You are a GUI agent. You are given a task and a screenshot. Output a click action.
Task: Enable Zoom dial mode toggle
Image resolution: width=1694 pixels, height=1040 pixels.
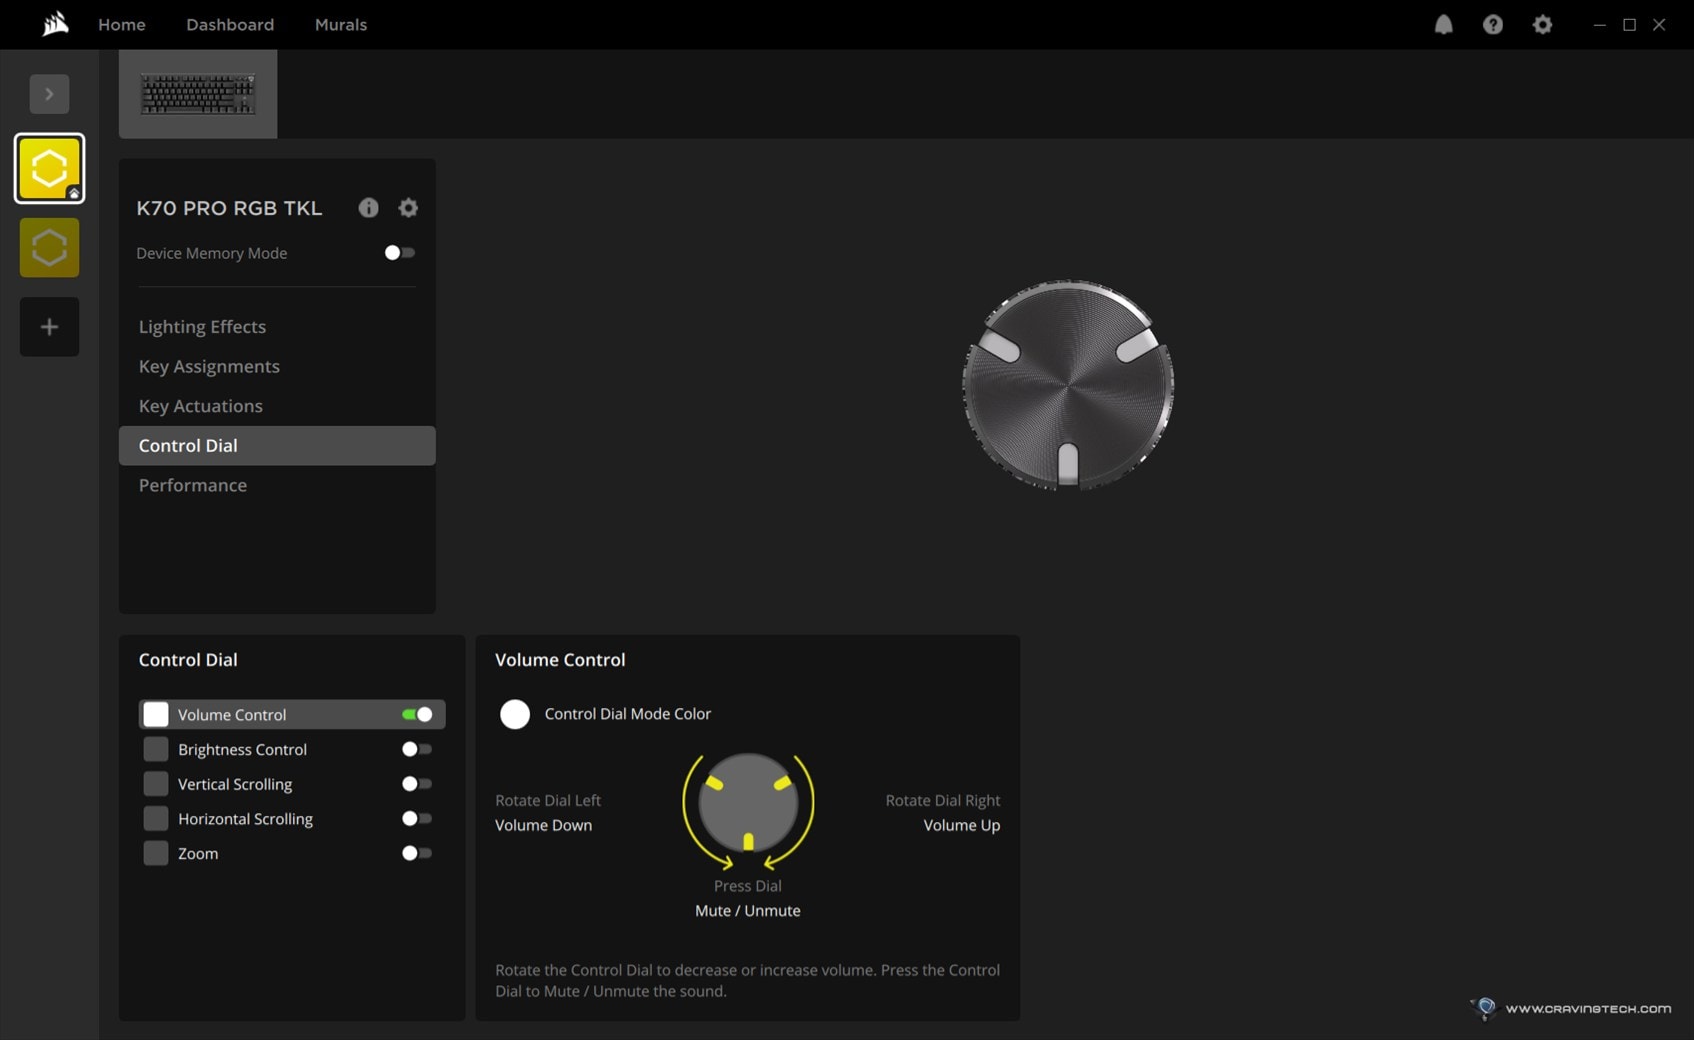click(x=417, y=853)
